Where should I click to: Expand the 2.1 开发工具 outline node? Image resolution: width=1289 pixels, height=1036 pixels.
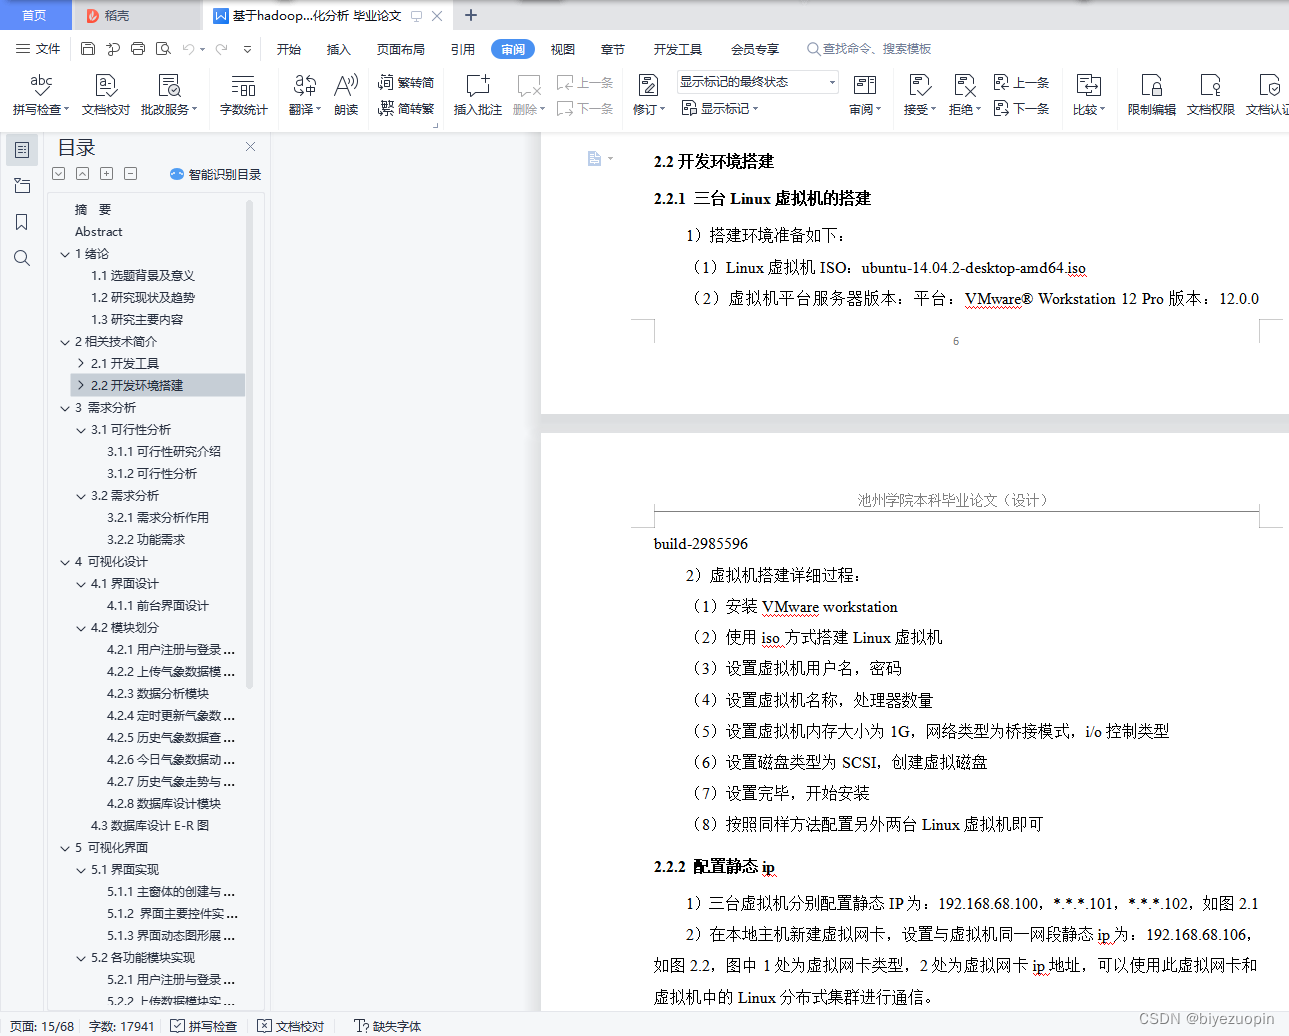tap(81, 364)
